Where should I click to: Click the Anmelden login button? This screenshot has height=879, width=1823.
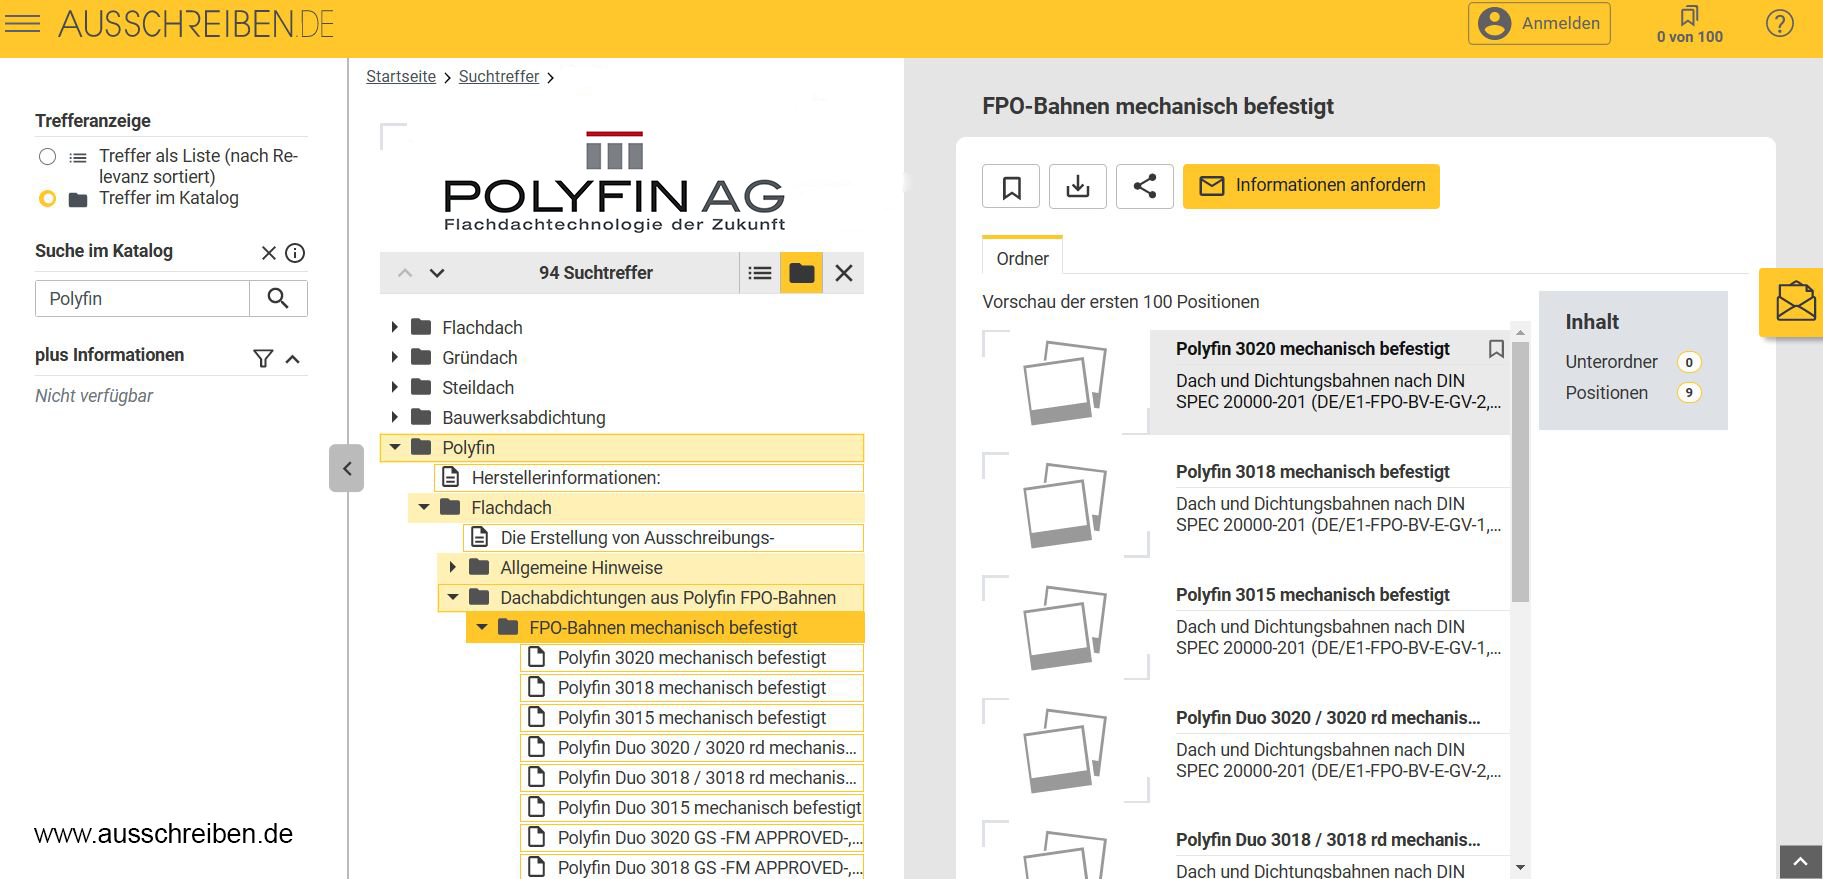coord(1539,23)
